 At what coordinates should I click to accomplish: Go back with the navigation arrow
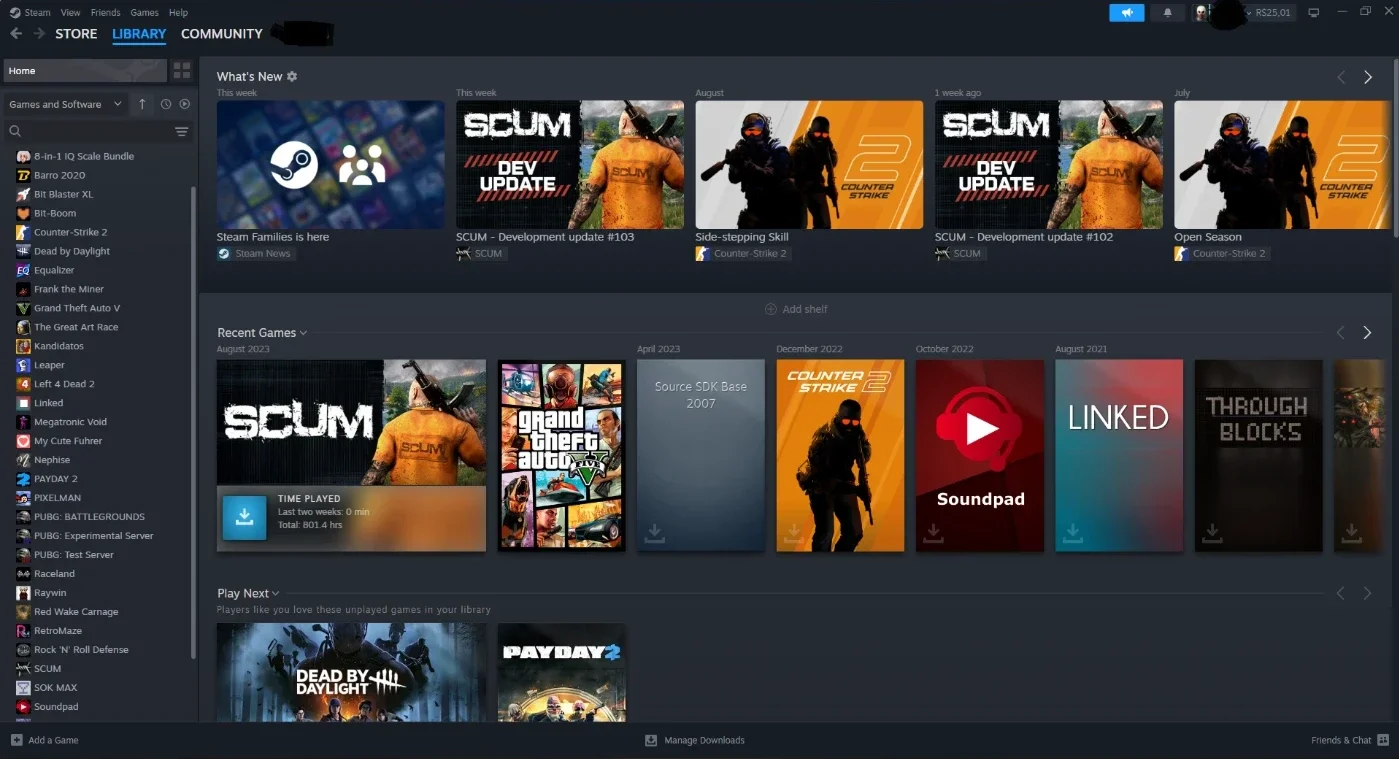pos(16,34)
